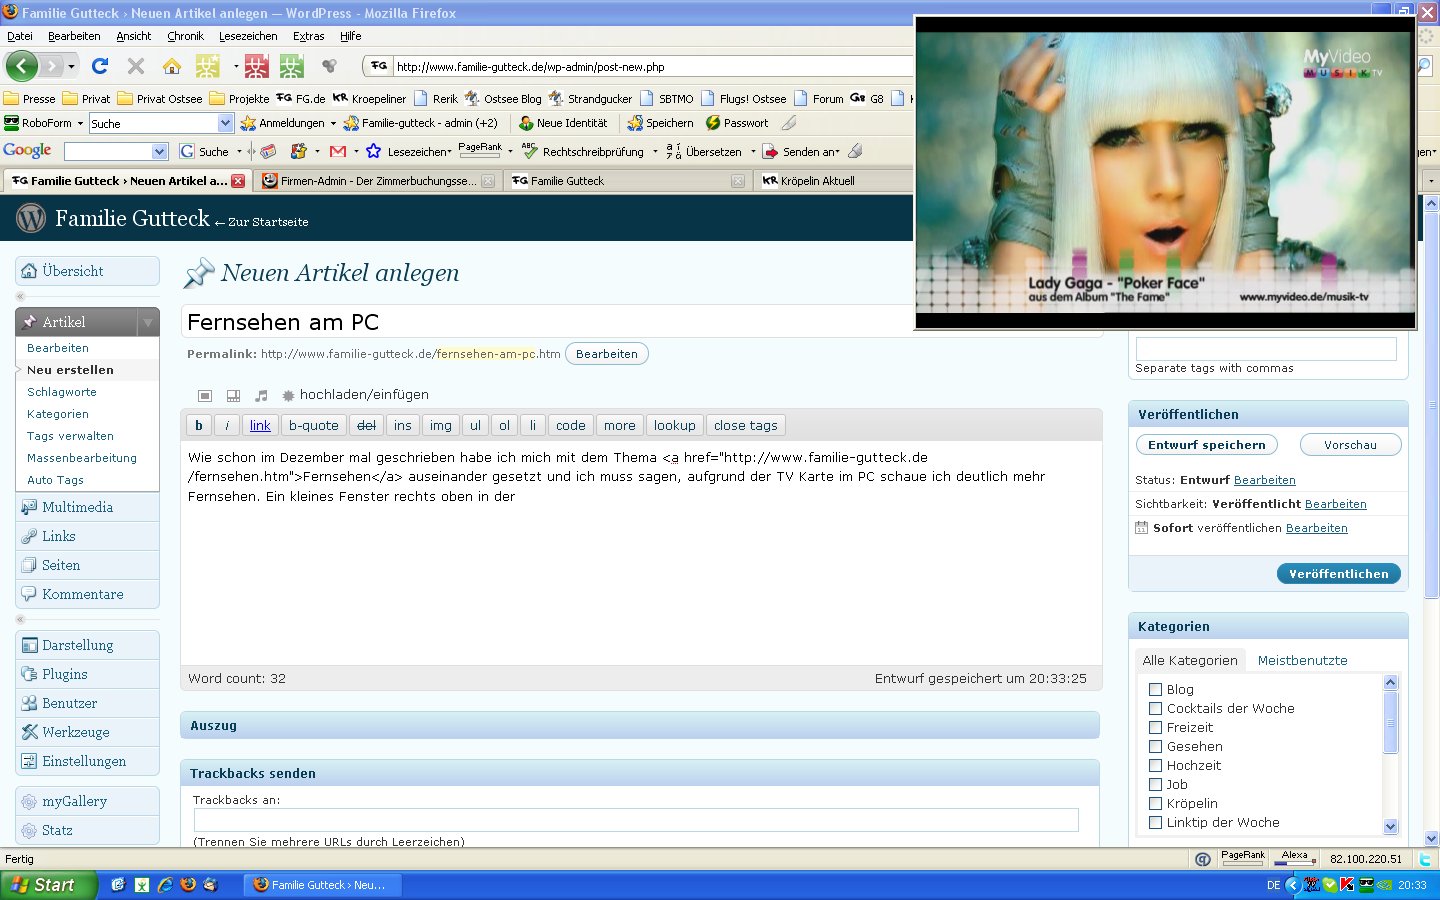Open the Gmail icon in Google toolbar
1440x900 pixels.
click(338, 151)
